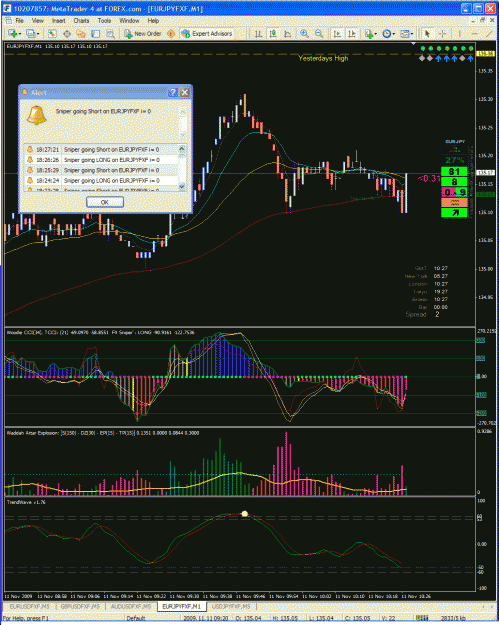Select the 18:25:29 alert row
Screen dimensions: 499x625
[x=101, y=170]
